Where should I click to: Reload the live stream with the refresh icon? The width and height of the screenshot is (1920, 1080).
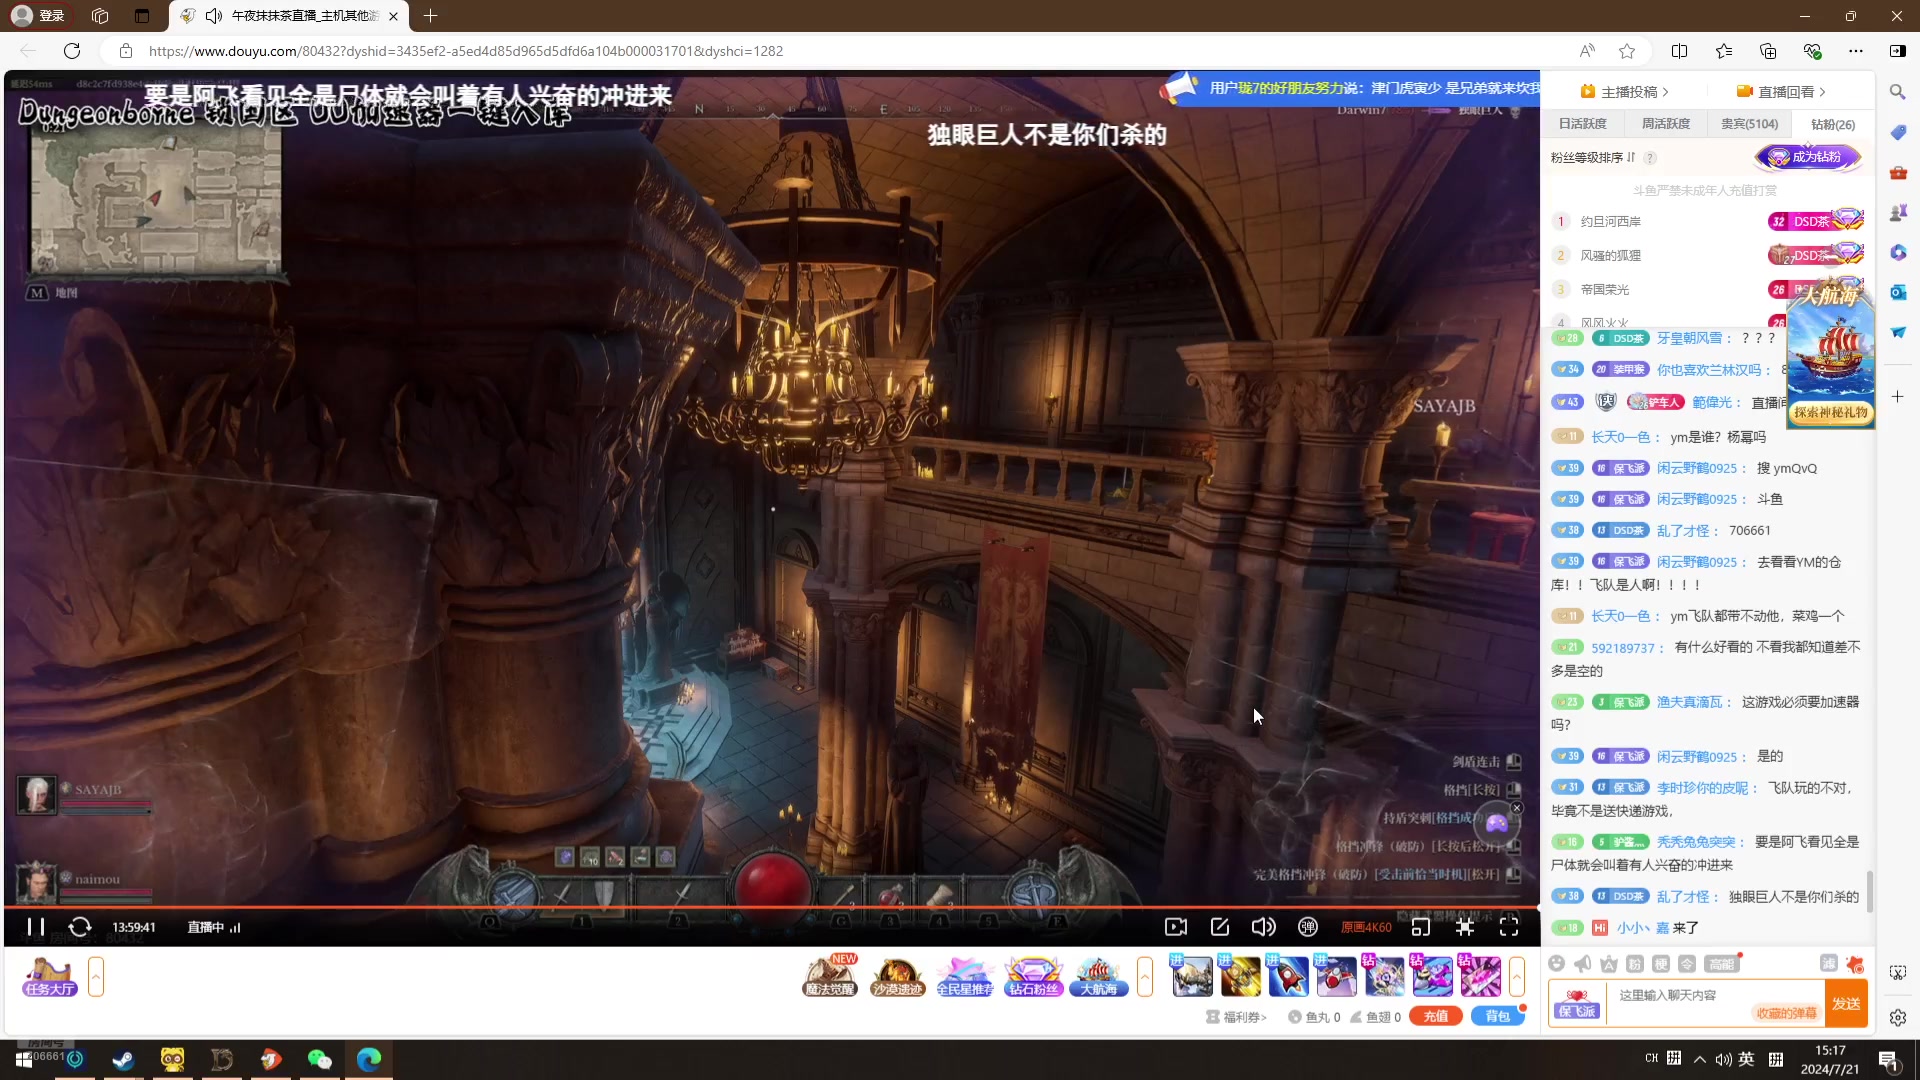pos(80,927)
